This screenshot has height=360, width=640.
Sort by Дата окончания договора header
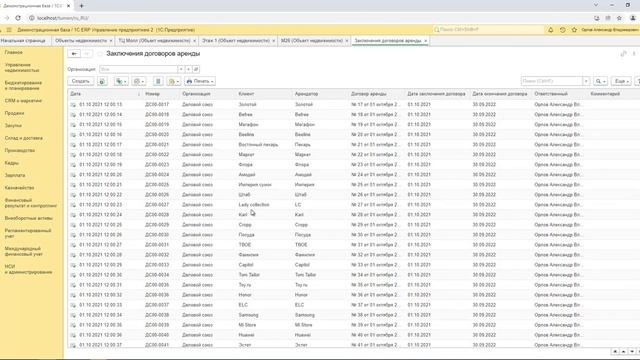[x=500, y=94]
